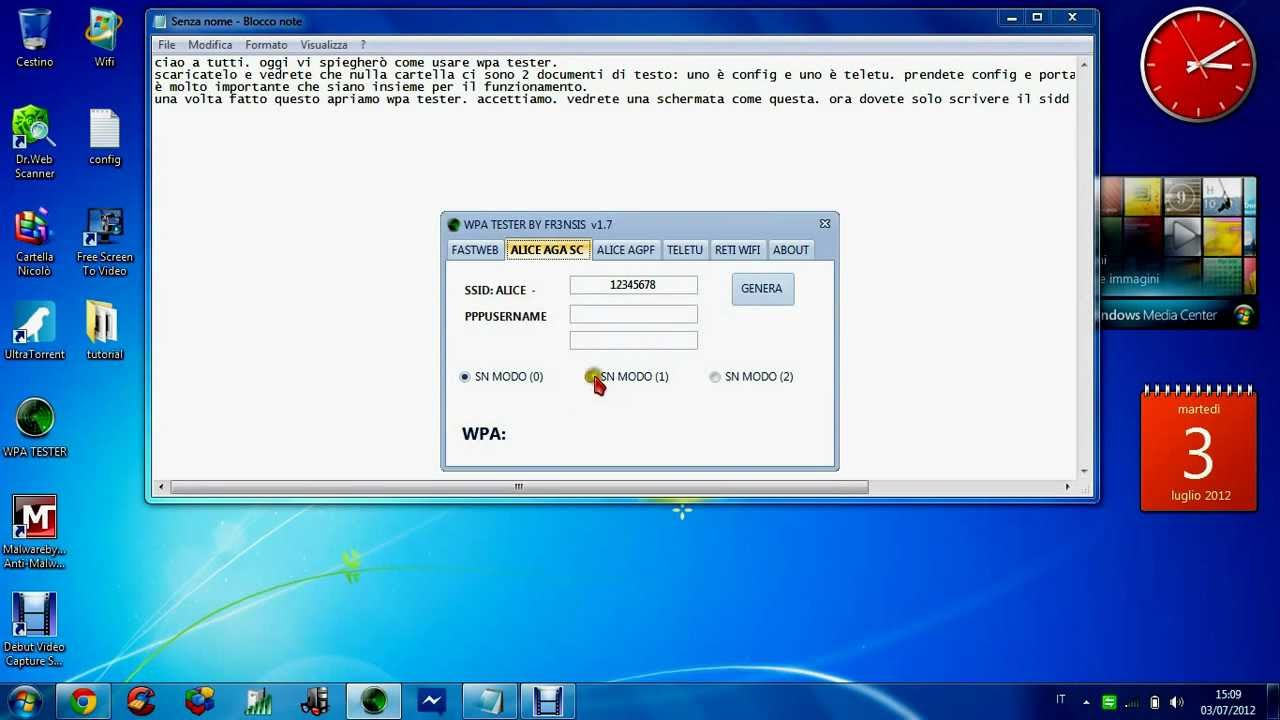Open Notepad File menu
The width and height of the screenshot is (1280, 720).
(167, 45)
